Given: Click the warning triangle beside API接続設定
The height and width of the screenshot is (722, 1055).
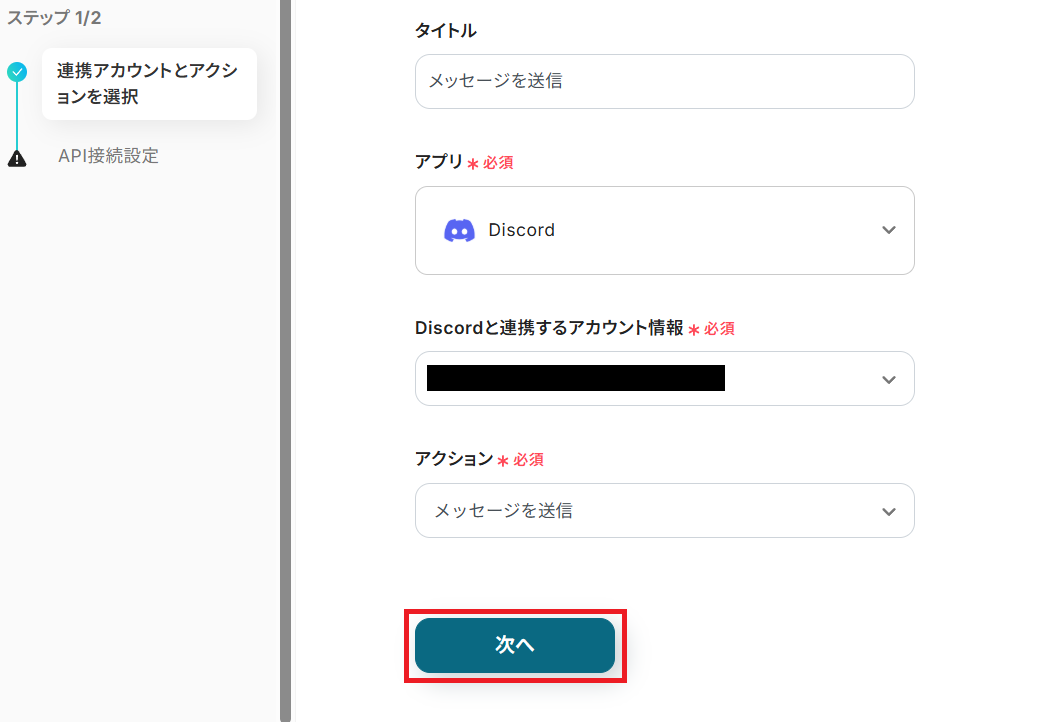Looking at the screenshot, I should pyautogui.click(x=17, y=157).
